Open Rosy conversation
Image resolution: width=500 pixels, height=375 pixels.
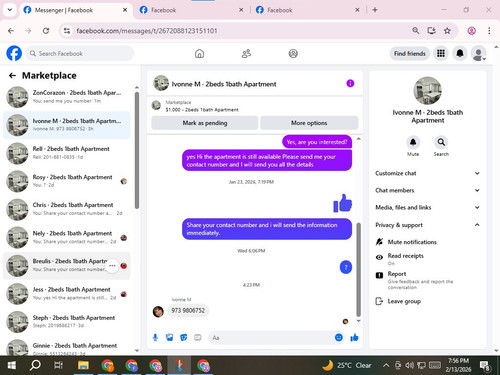pos(66,181)
